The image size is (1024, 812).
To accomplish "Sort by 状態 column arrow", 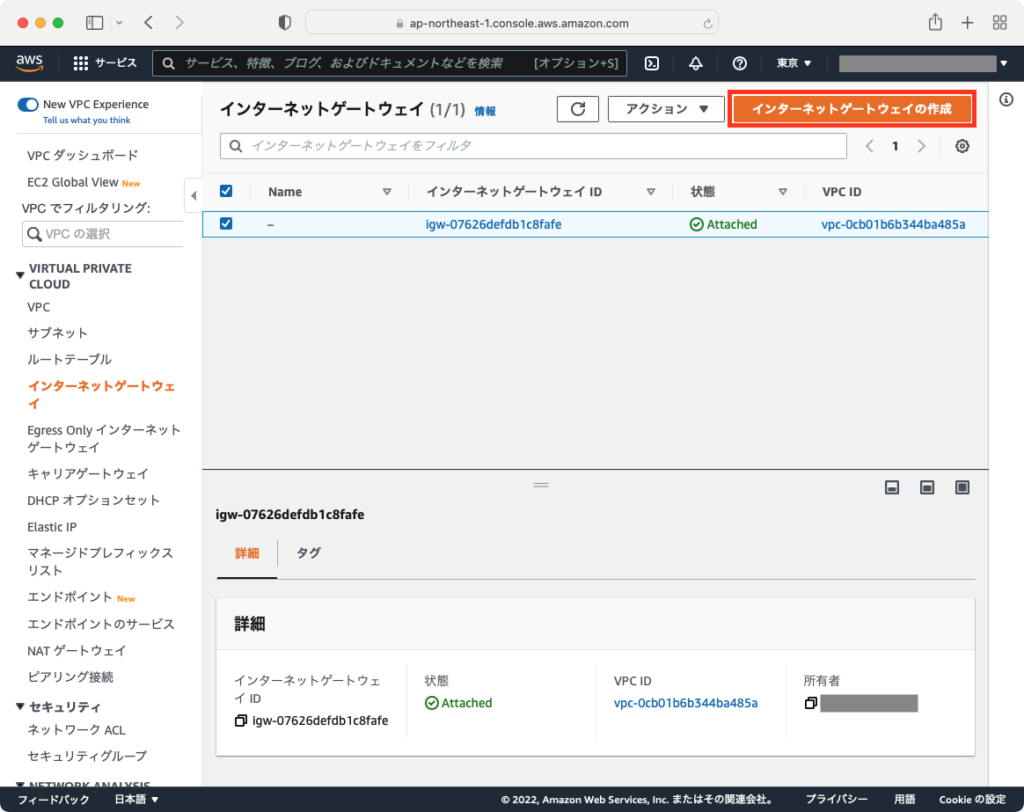I will 782,191.
